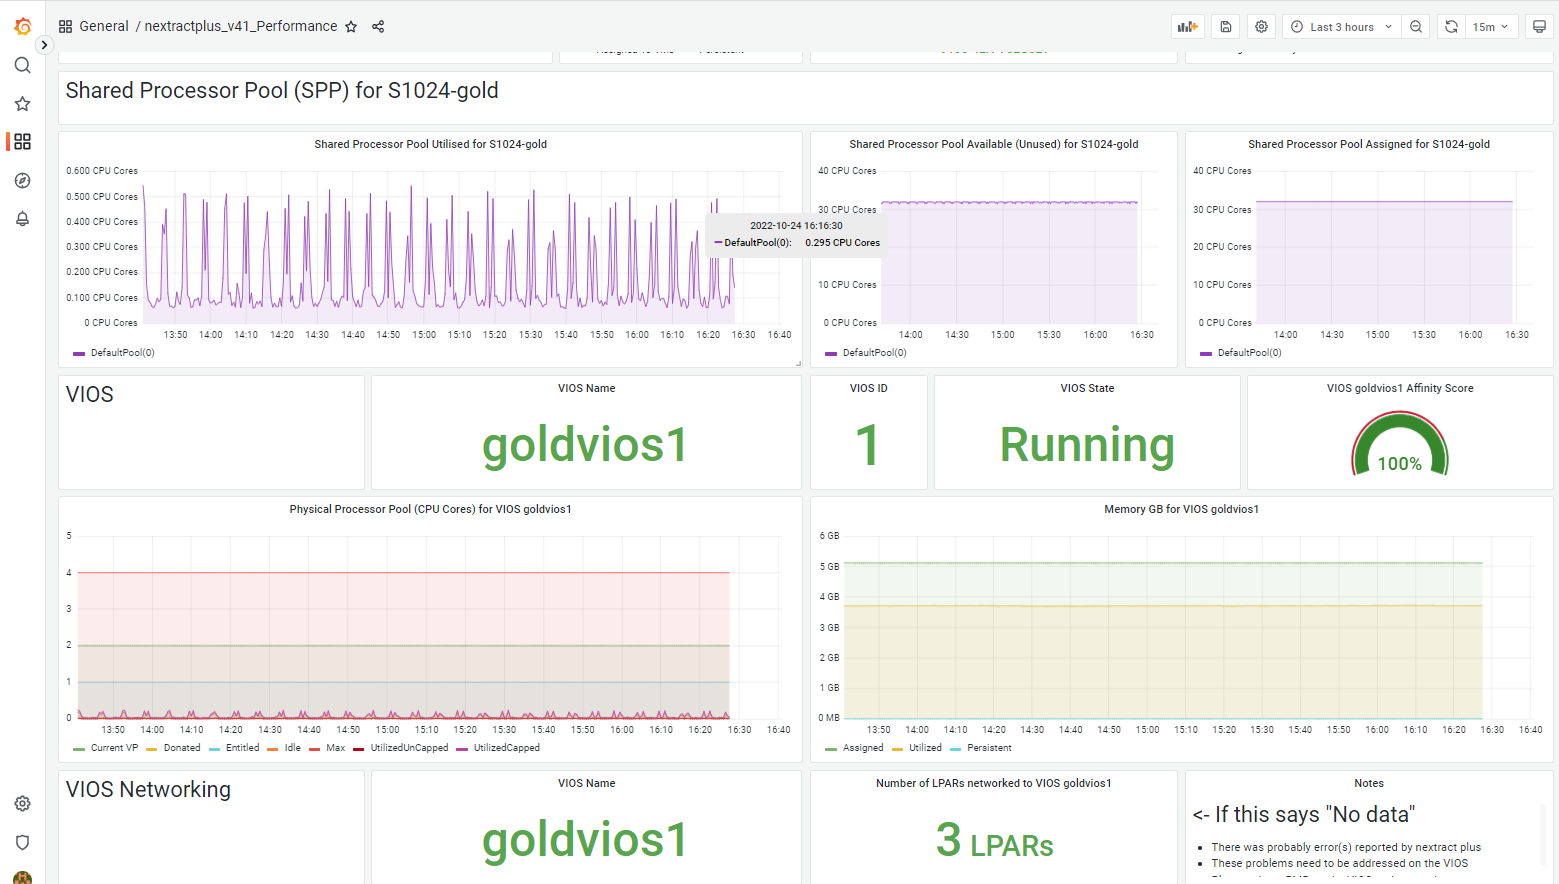Click the nextractplus_v41_Performance dashboard title
Screen dimensions: 1559x884
pyautogui.click(x=241, y=27)
